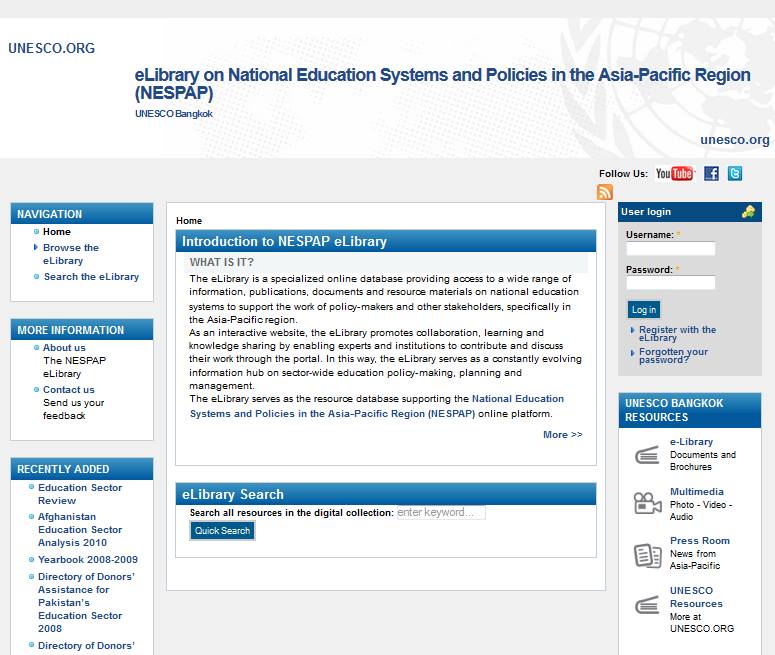Open Afghanistan Education Sector Analysis 2010
775x655 pixels.
pos(80,530)
